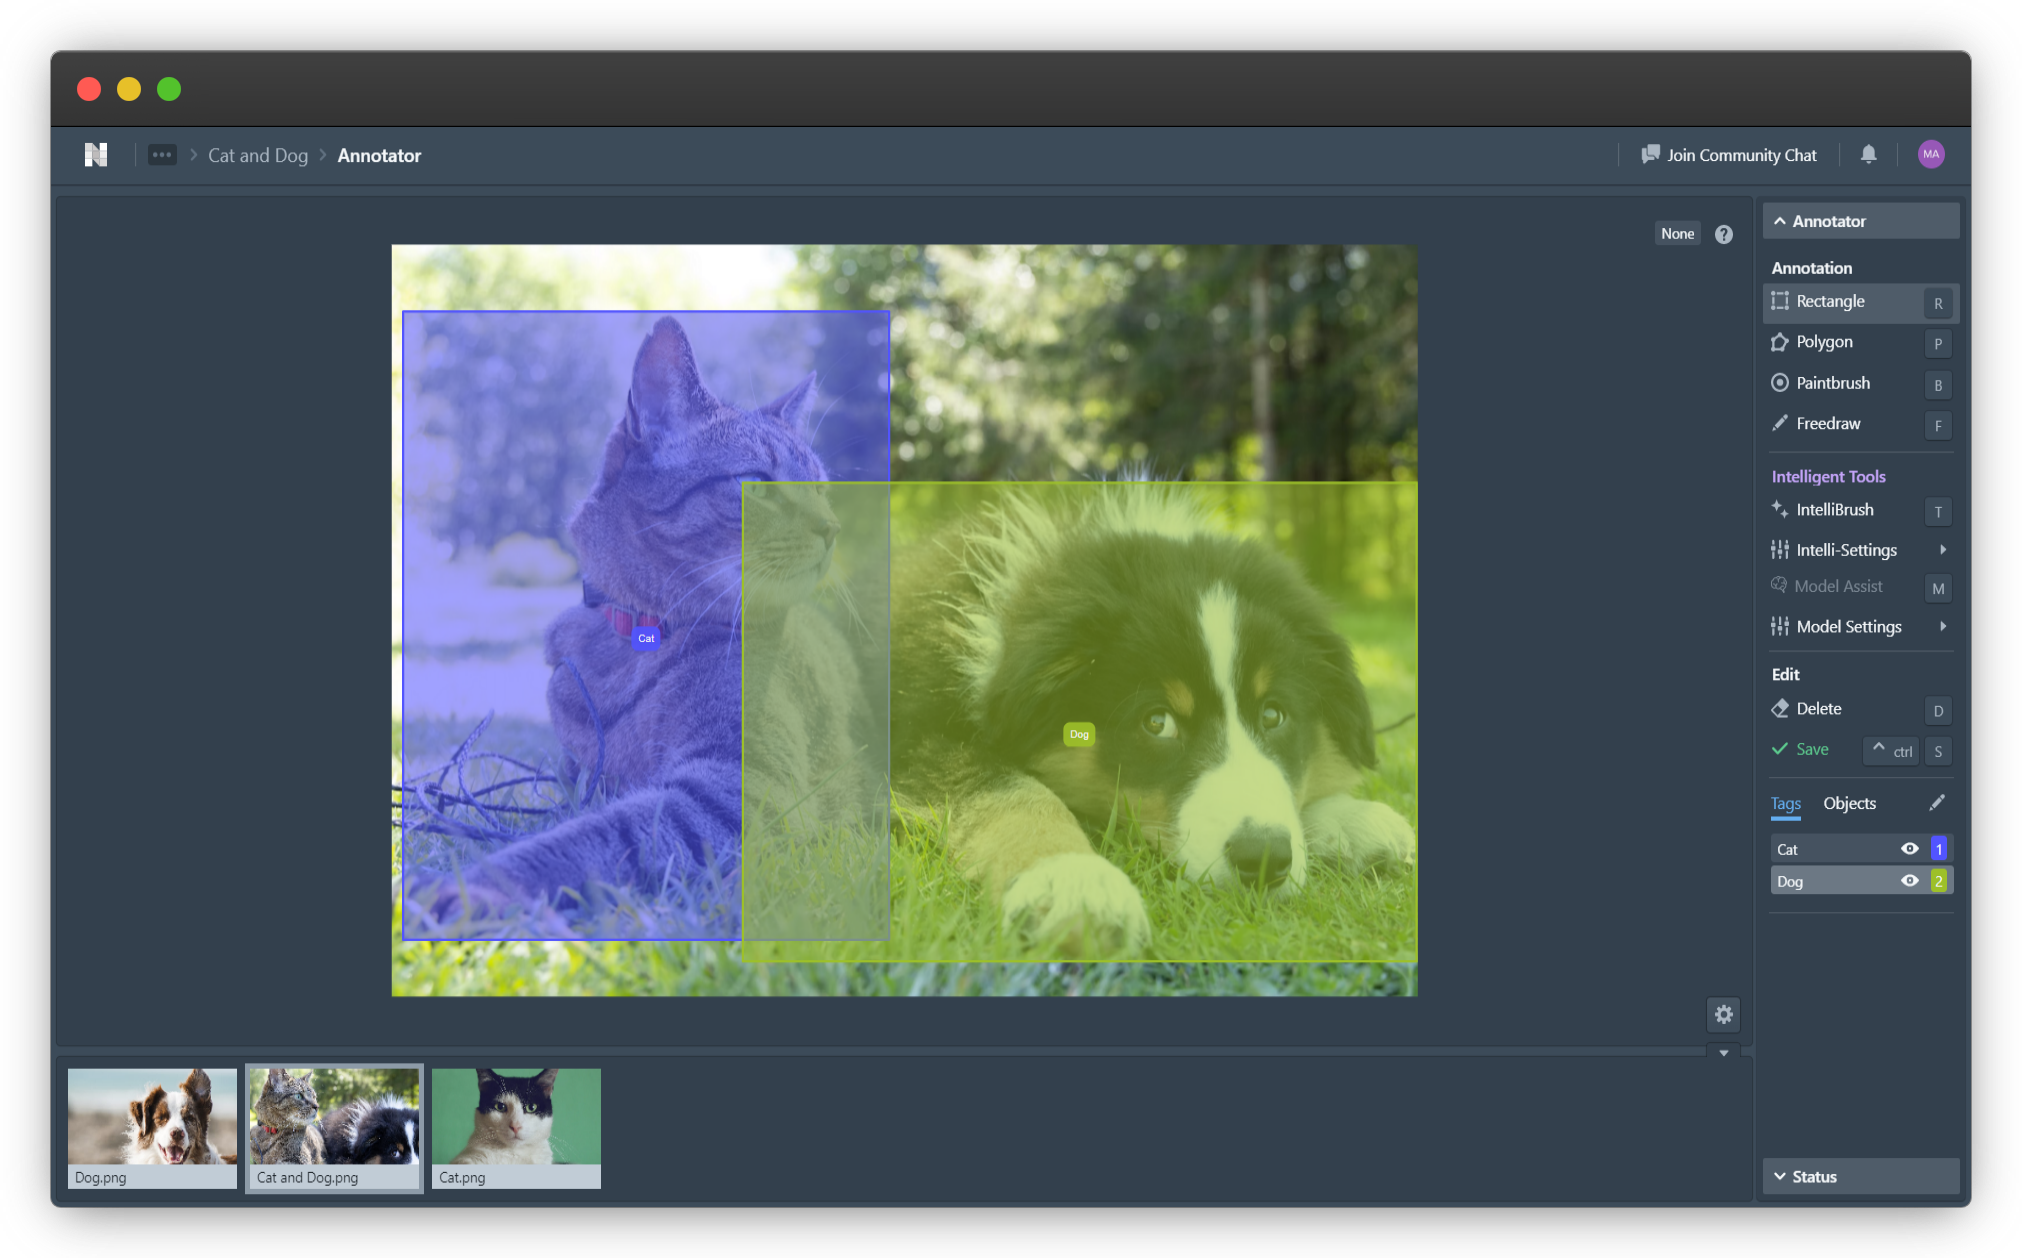Select the Rectangle annotation tool
This screenshot has height=1258, width=2022.
point(1829,302)
